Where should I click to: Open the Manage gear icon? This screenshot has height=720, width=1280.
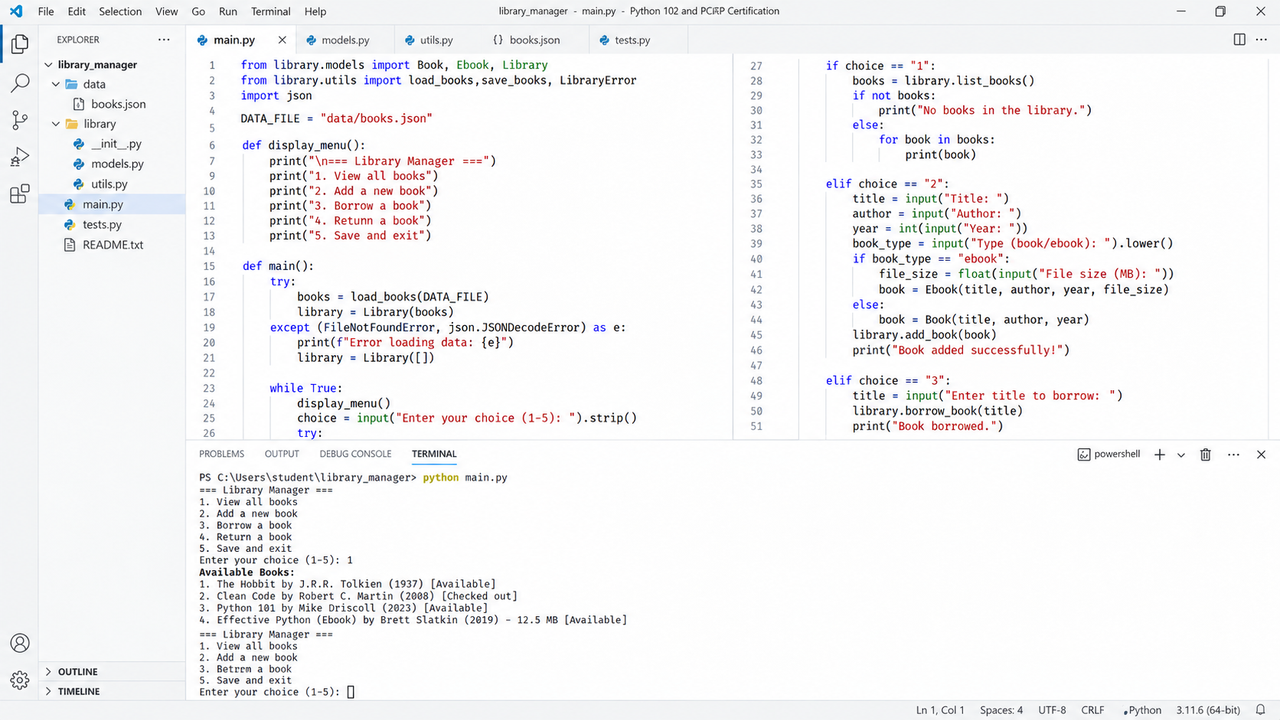click(x=19, y=681)
